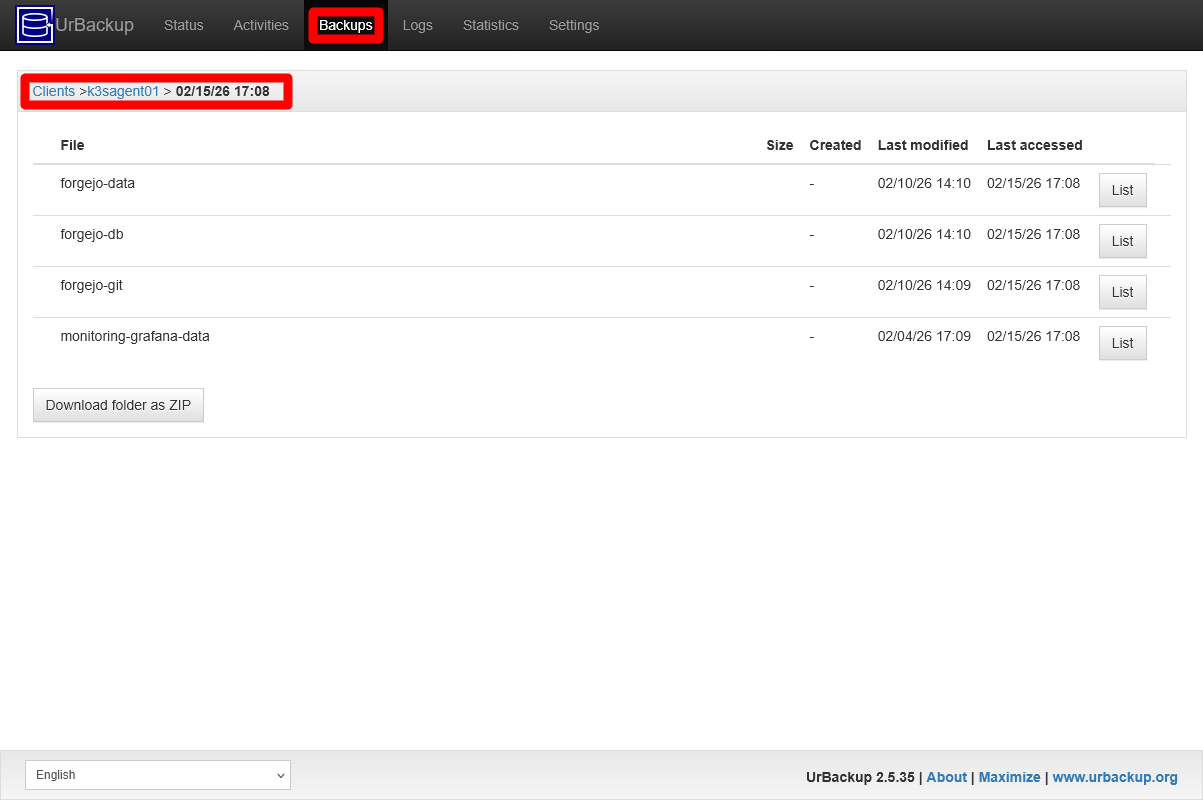
Task: Sort backups by the File column header
Action: [72, 145]
